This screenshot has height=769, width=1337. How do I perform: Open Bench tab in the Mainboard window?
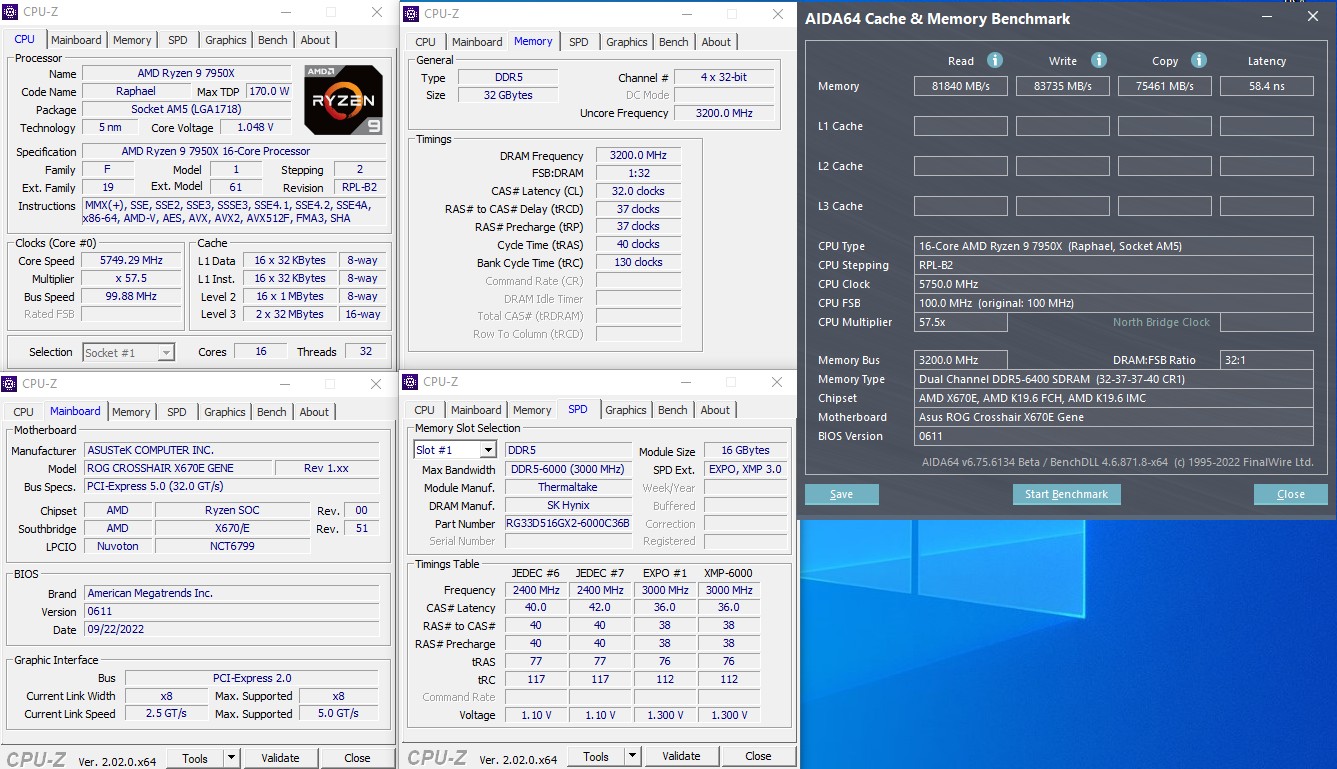point(272,412)
